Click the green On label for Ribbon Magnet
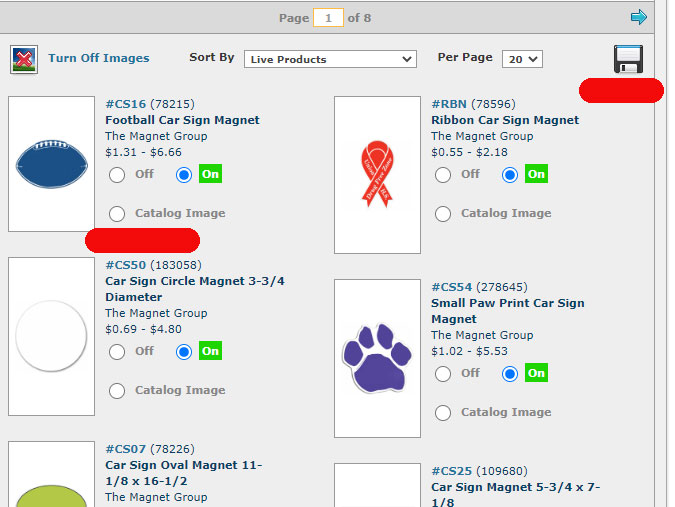The height and width of the screenshot is (507, 675). point(536,174)
